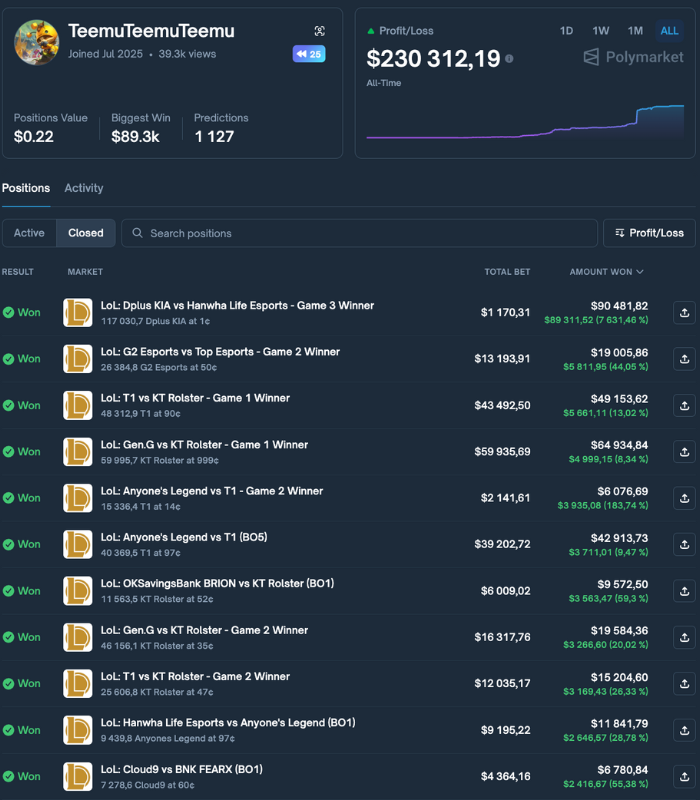Open LoL: G2 Esports vs Top Esports market
This screenshot has height=800, width=700.
pyautogui.click(x=220, y=352)
